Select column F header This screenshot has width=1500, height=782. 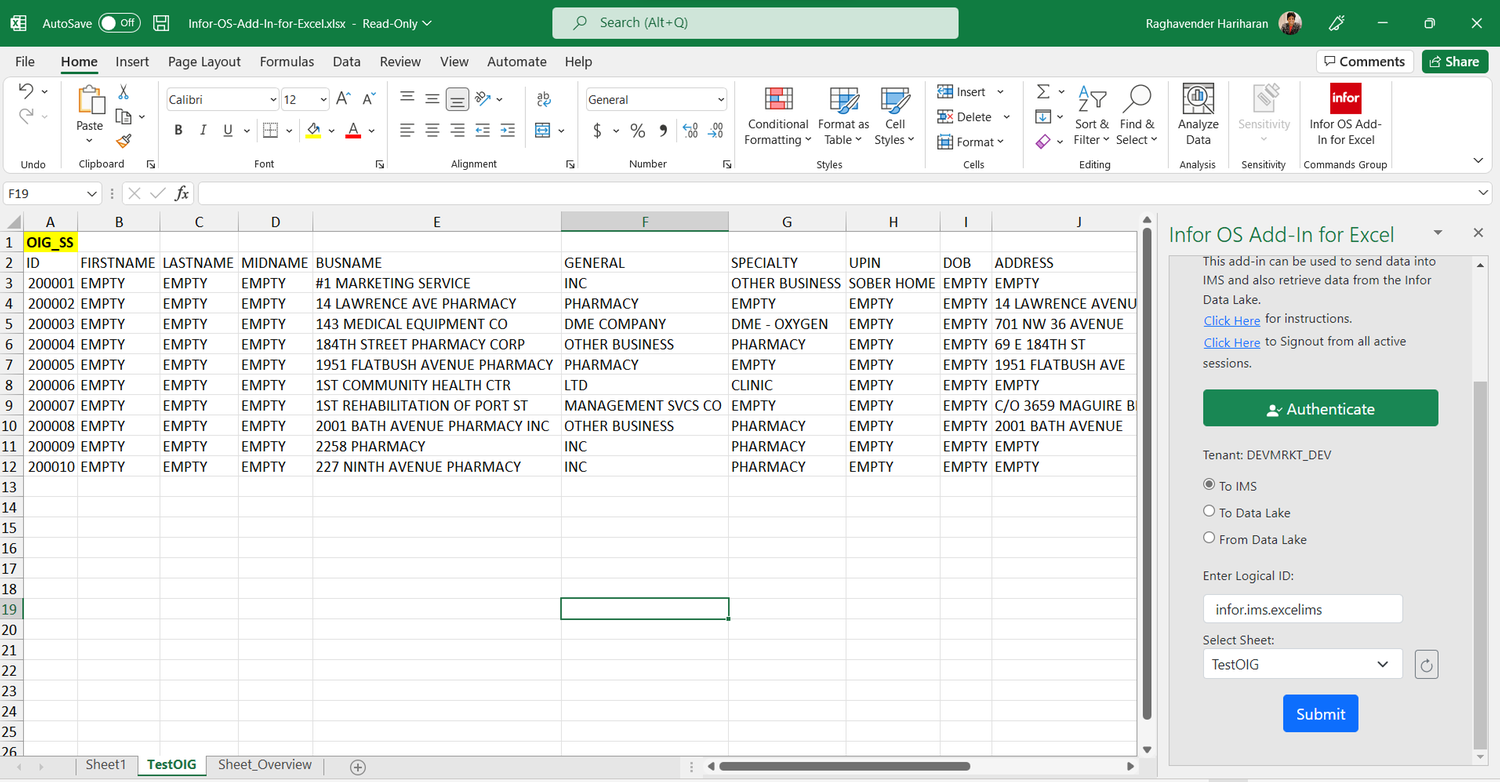click(645, 222)
